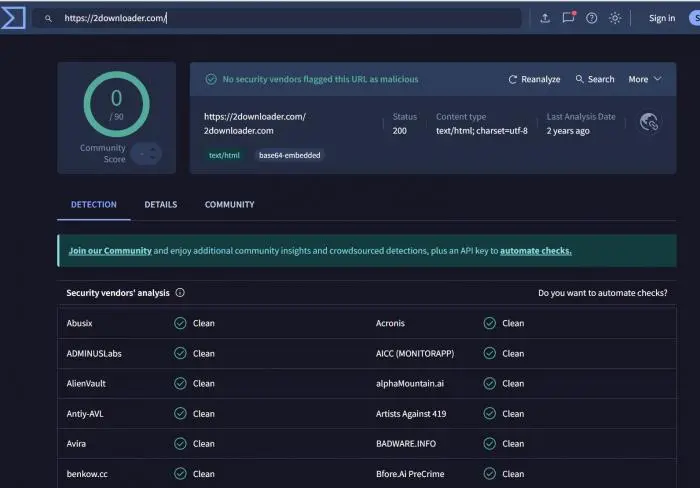Click the AlienVault vendor name
The height and width of the screenshot is (488, 700).
pos(86,383)
